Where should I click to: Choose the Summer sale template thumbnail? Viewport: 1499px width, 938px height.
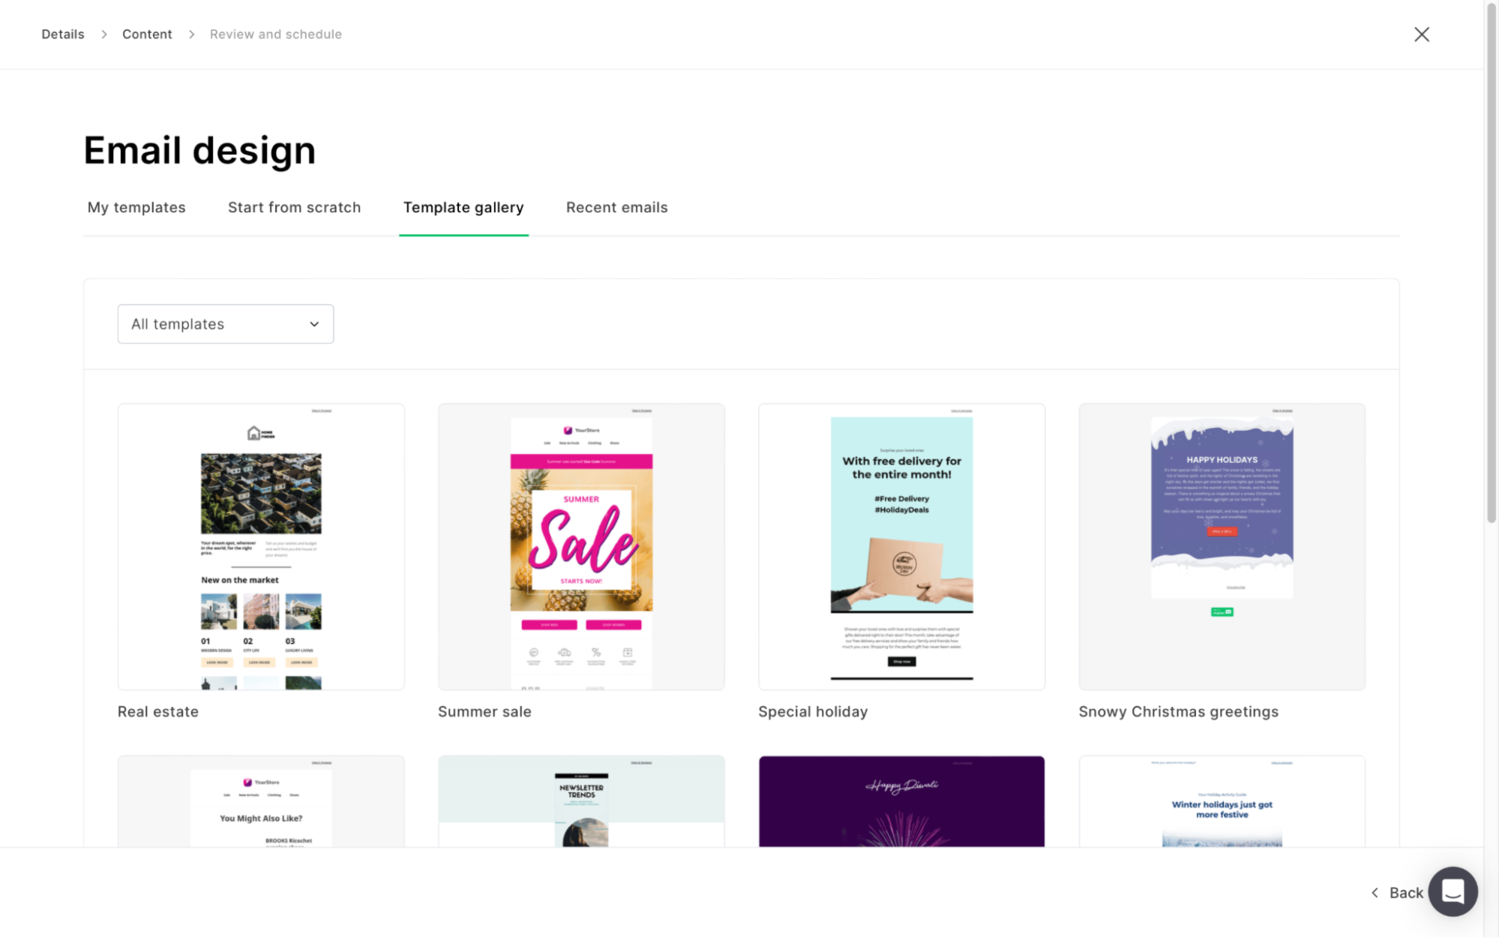click(x=581, y=547)
